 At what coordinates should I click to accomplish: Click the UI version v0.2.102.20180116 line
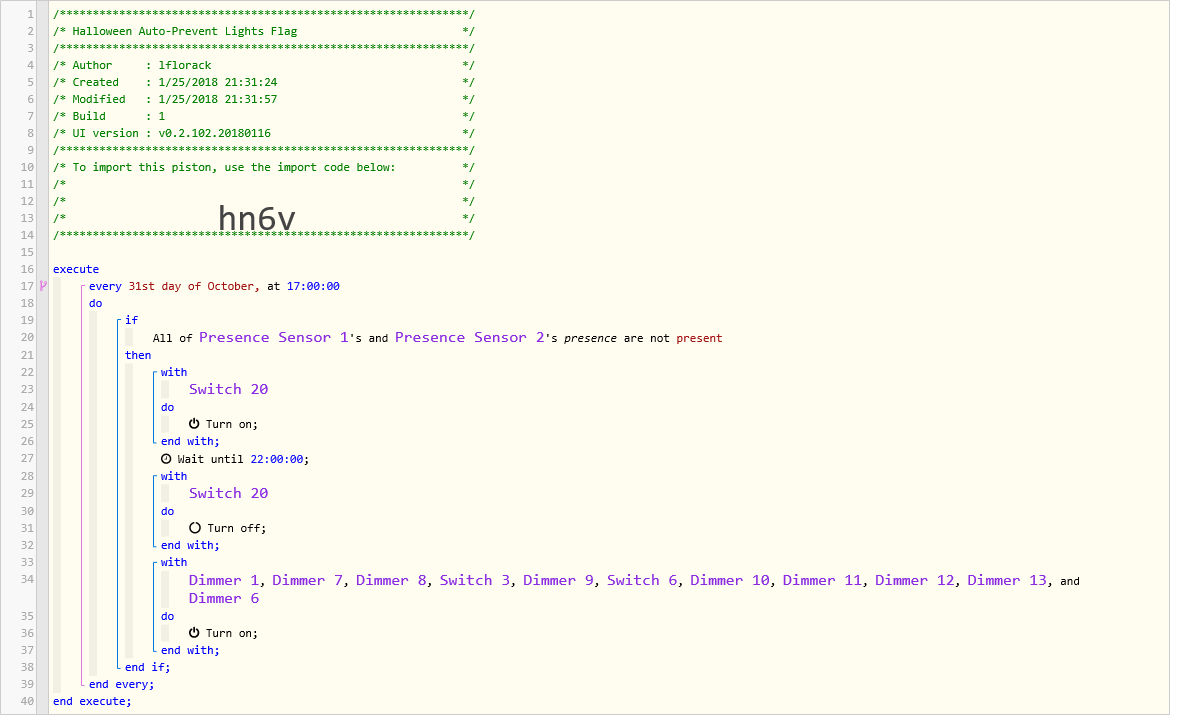tap(264, 134)
